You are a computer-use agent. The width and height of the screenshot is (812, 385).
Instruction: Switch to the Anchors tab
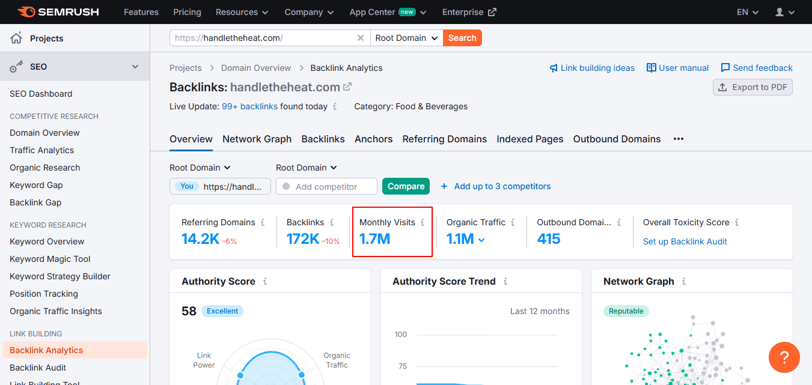pos(373,139)
